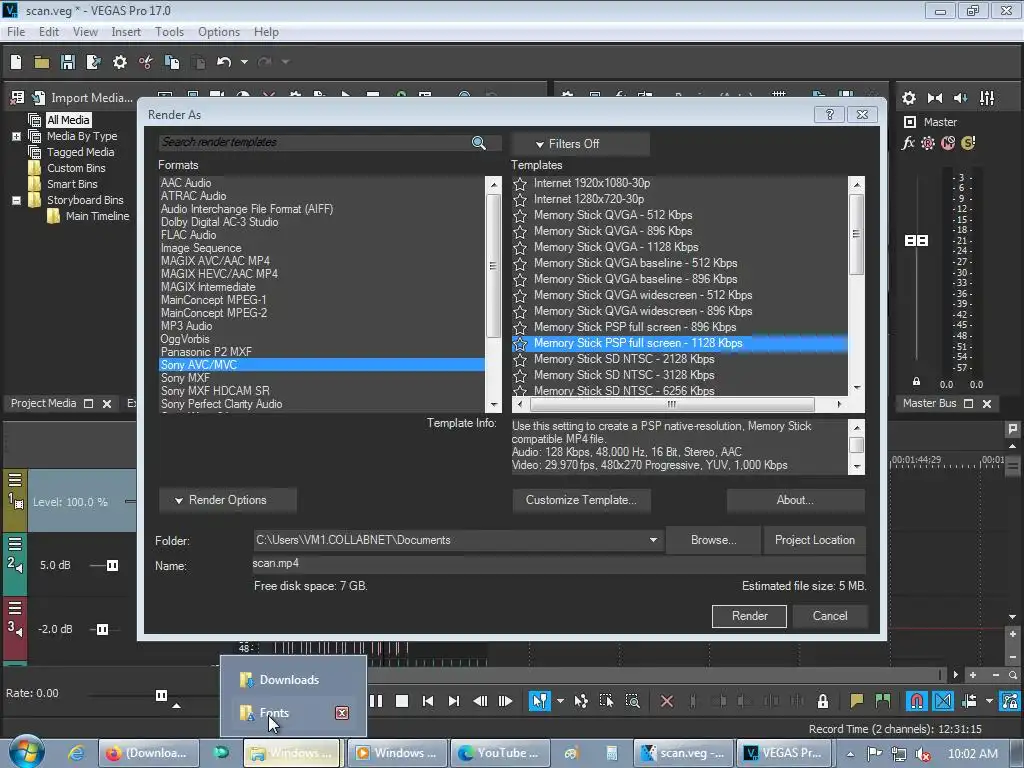Open the Auto Ripple mode dropdown arrow
This screenshot has width=1024, height=768.
pyautogui.click(x=989, y=701)
